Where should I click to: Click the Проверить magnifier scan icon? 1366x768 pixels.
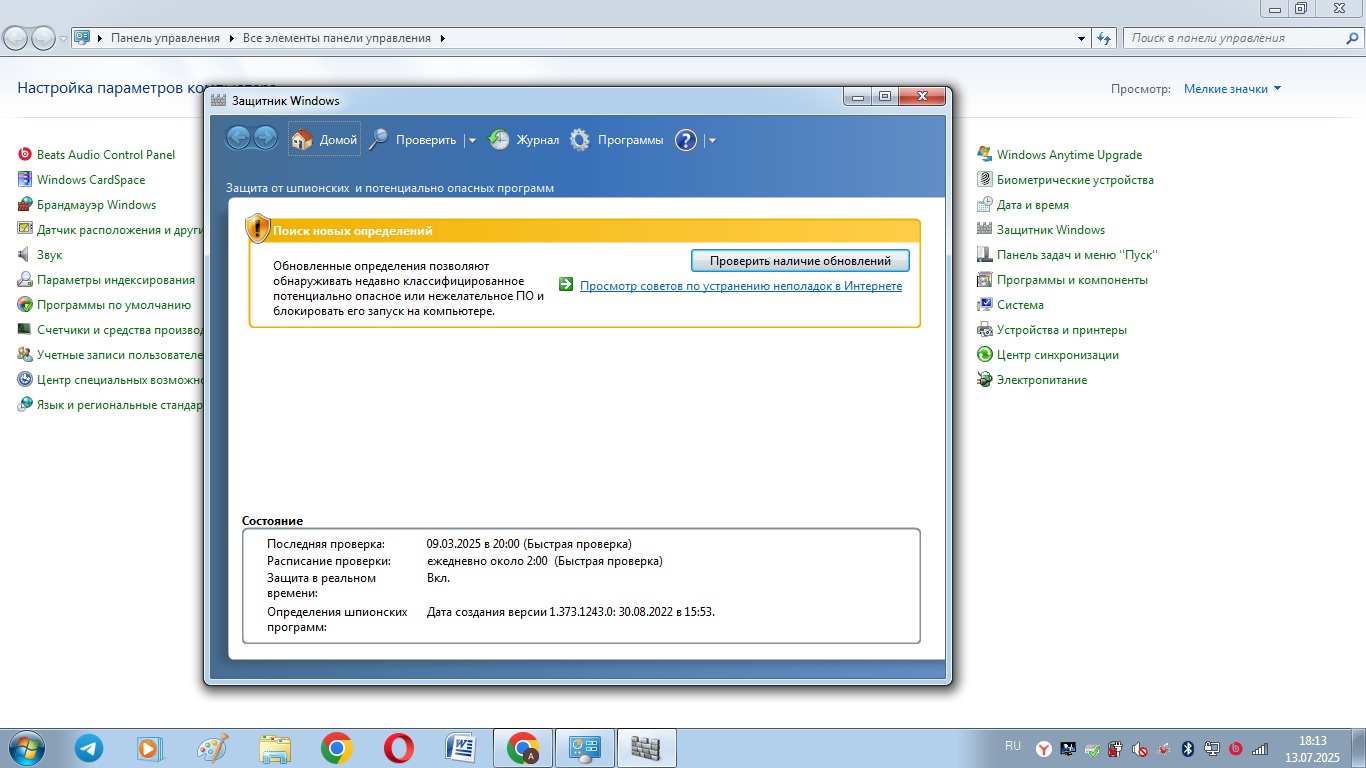(x=378, y=140)
